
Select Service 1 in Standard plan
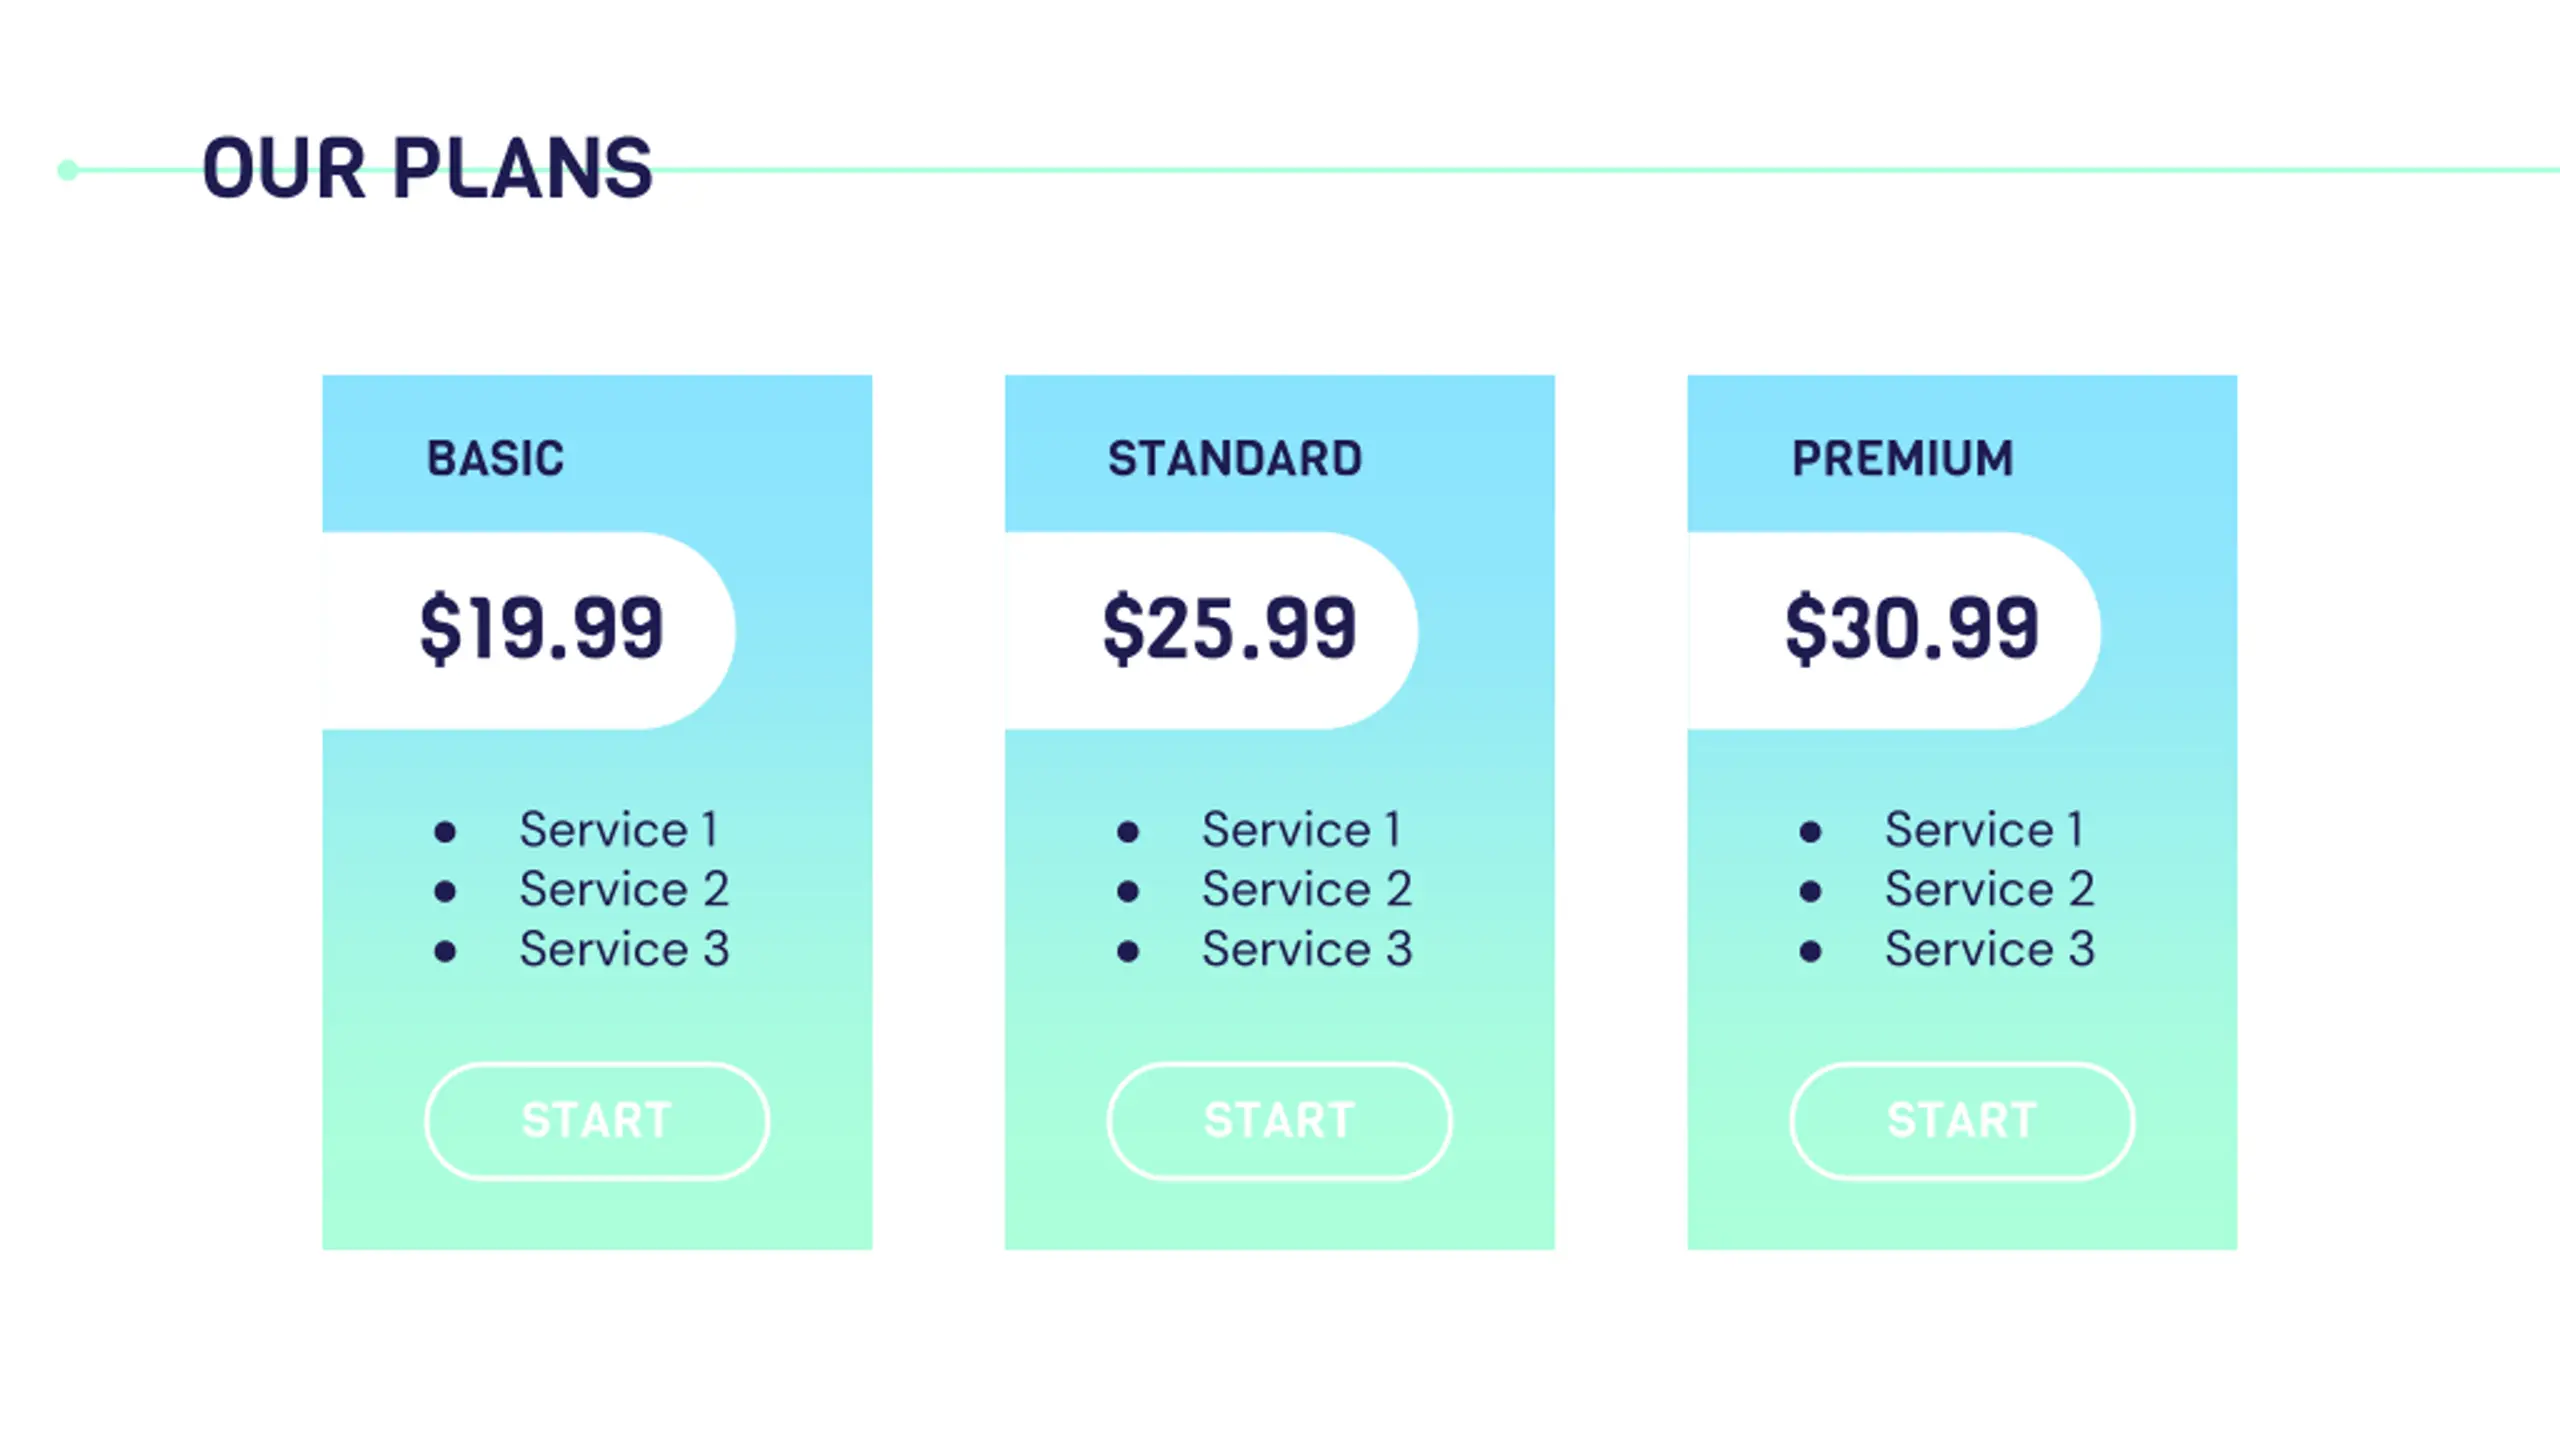(x=1302, y=830)
